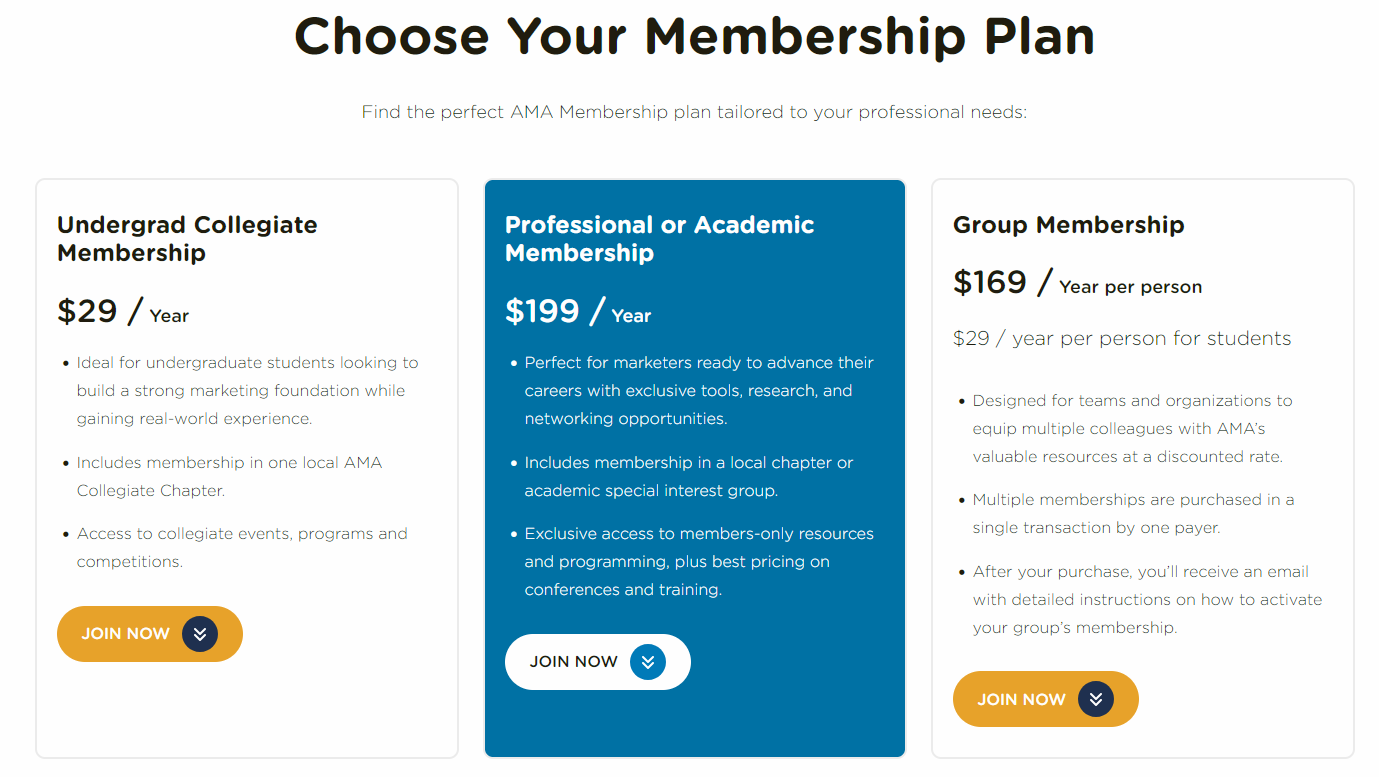
Task: Join now for Undergrad Collegiate Membership
Action: pos(126,634)
